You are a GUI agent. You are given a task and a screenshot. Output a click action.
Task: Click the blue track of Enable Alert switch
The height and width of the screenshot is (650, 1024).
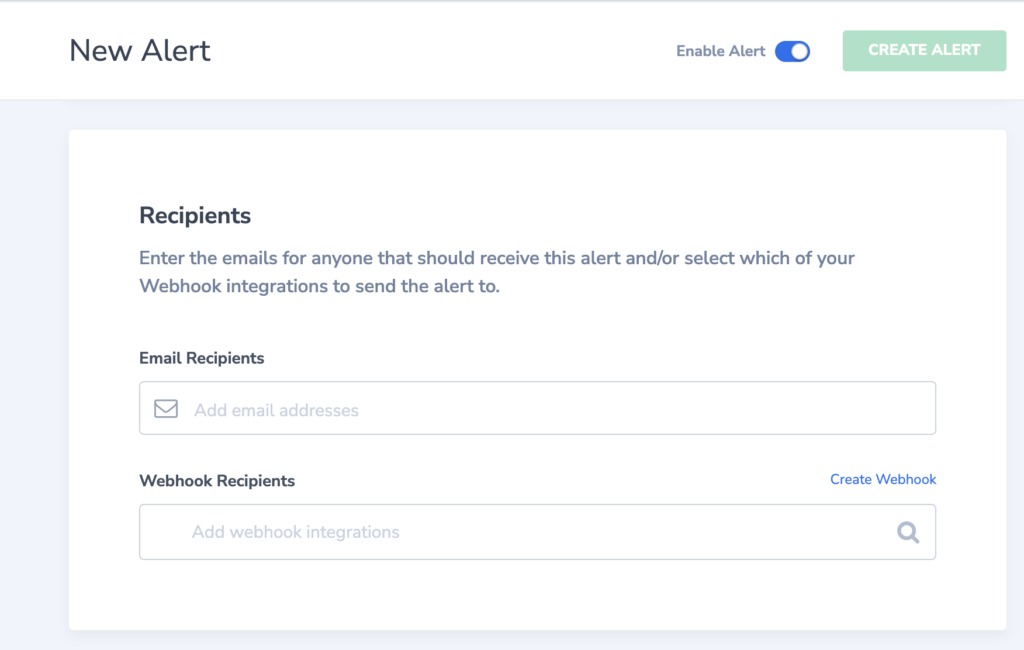coord(783,52)
